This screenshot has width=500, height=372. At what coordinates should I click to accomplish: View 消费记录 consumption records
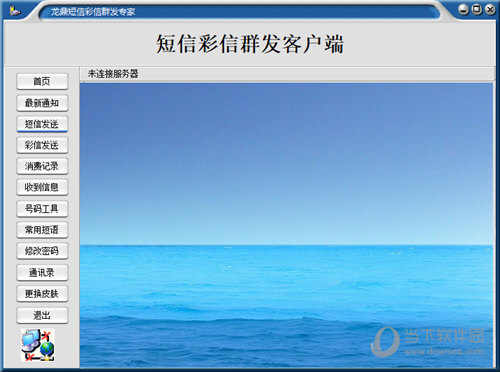point(42,166)
